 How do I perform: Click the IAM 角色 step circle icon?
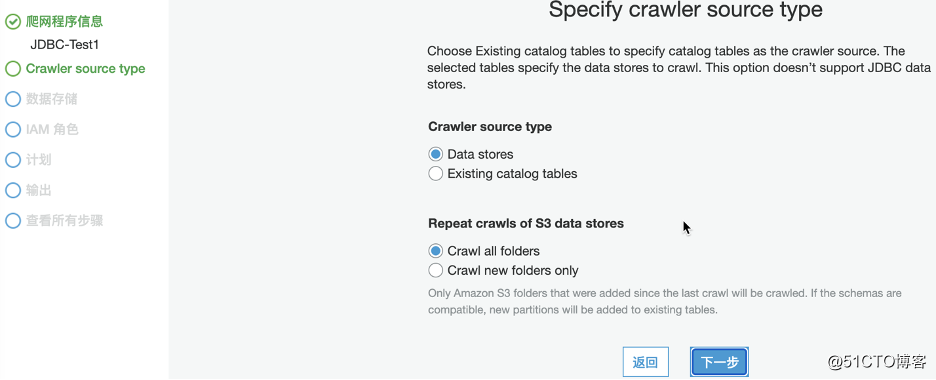(13, 129)
